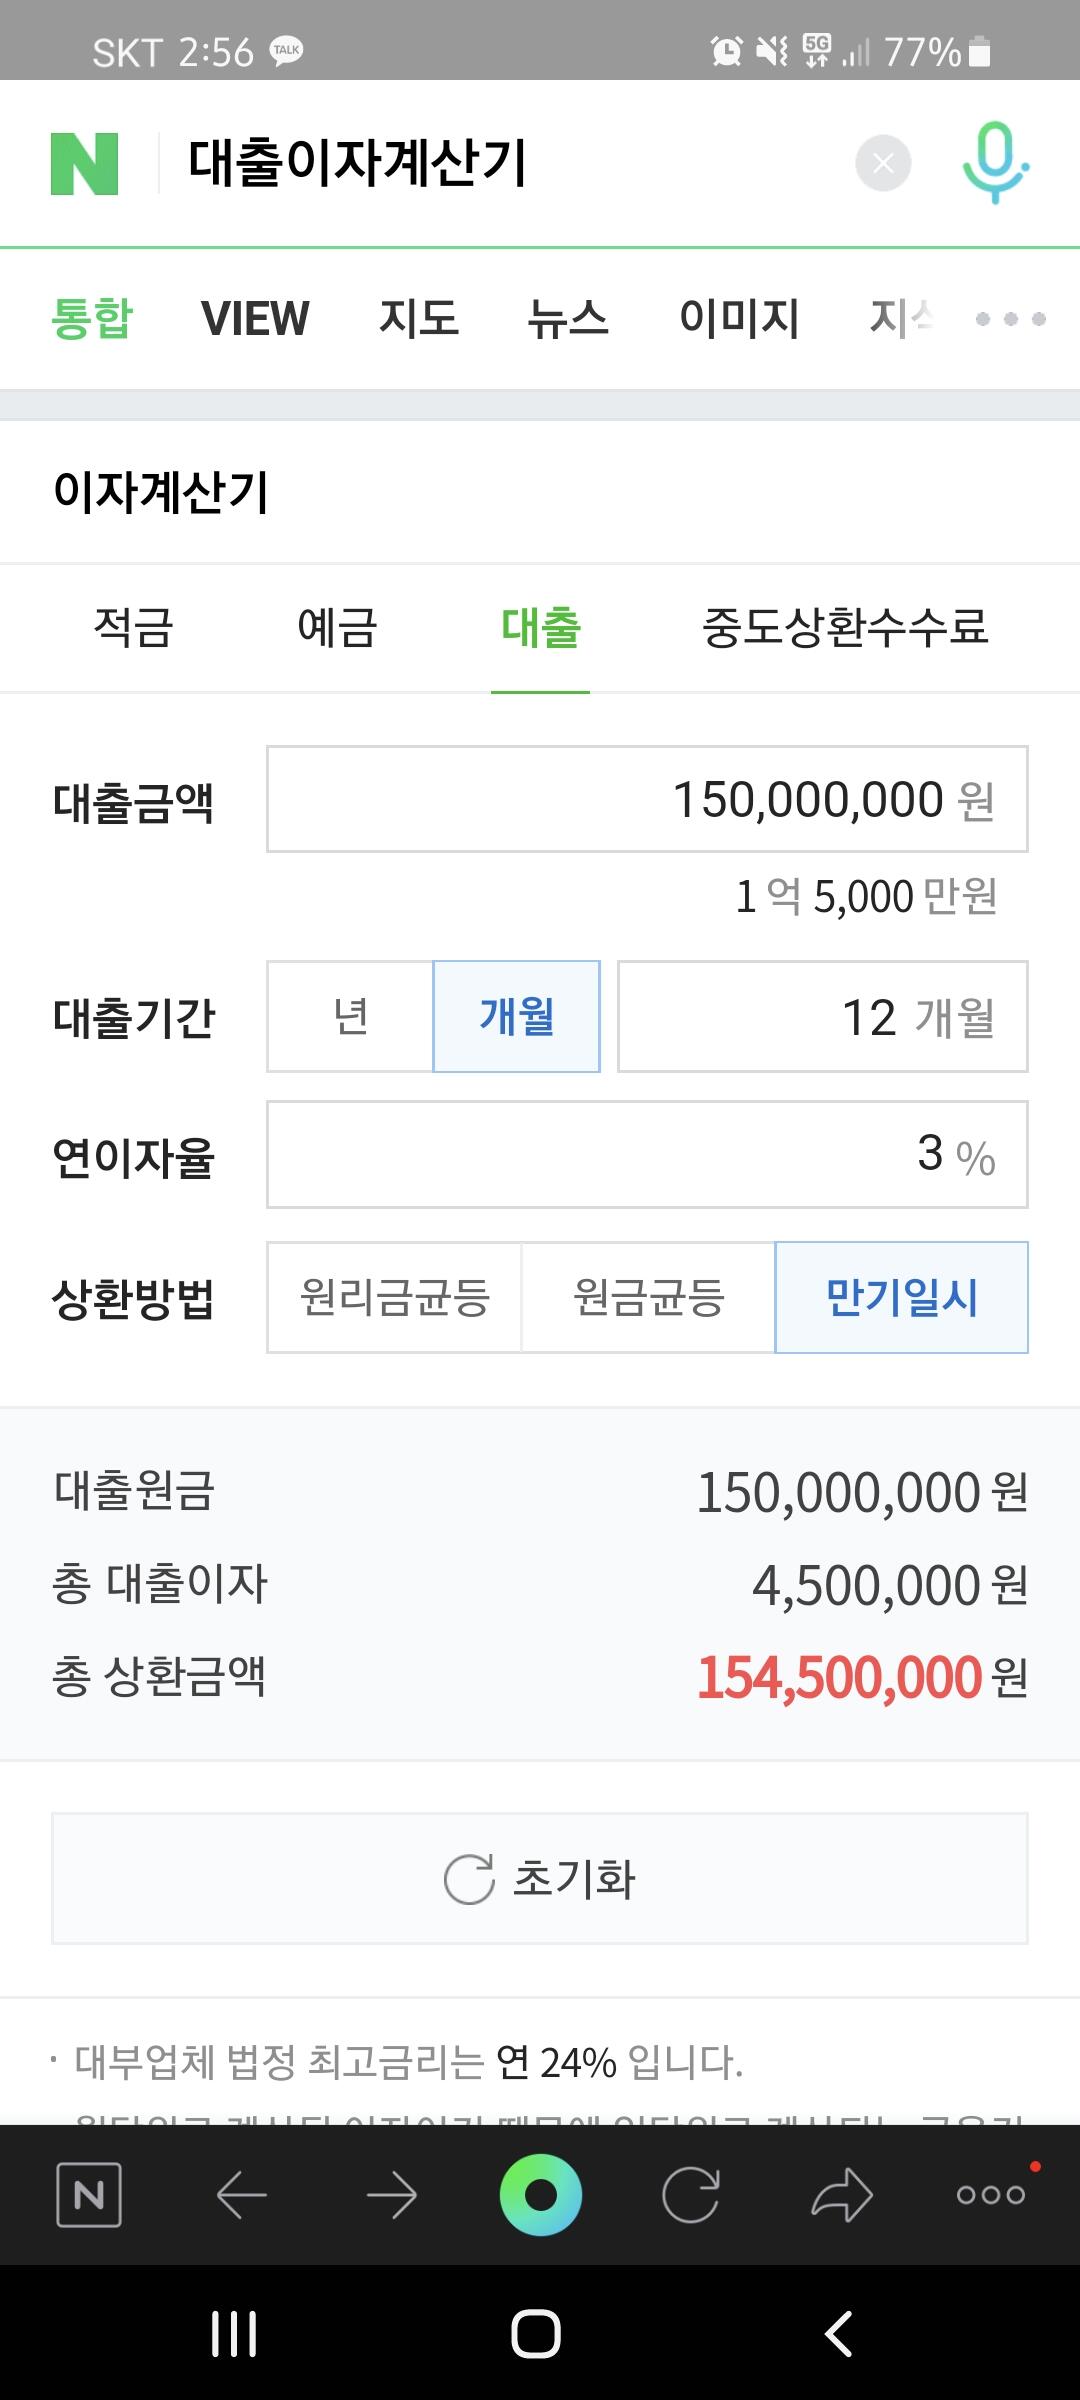Open the VIEW search tab
The width and height of the screenshot is (1080, 2400).
pos(255,319)
